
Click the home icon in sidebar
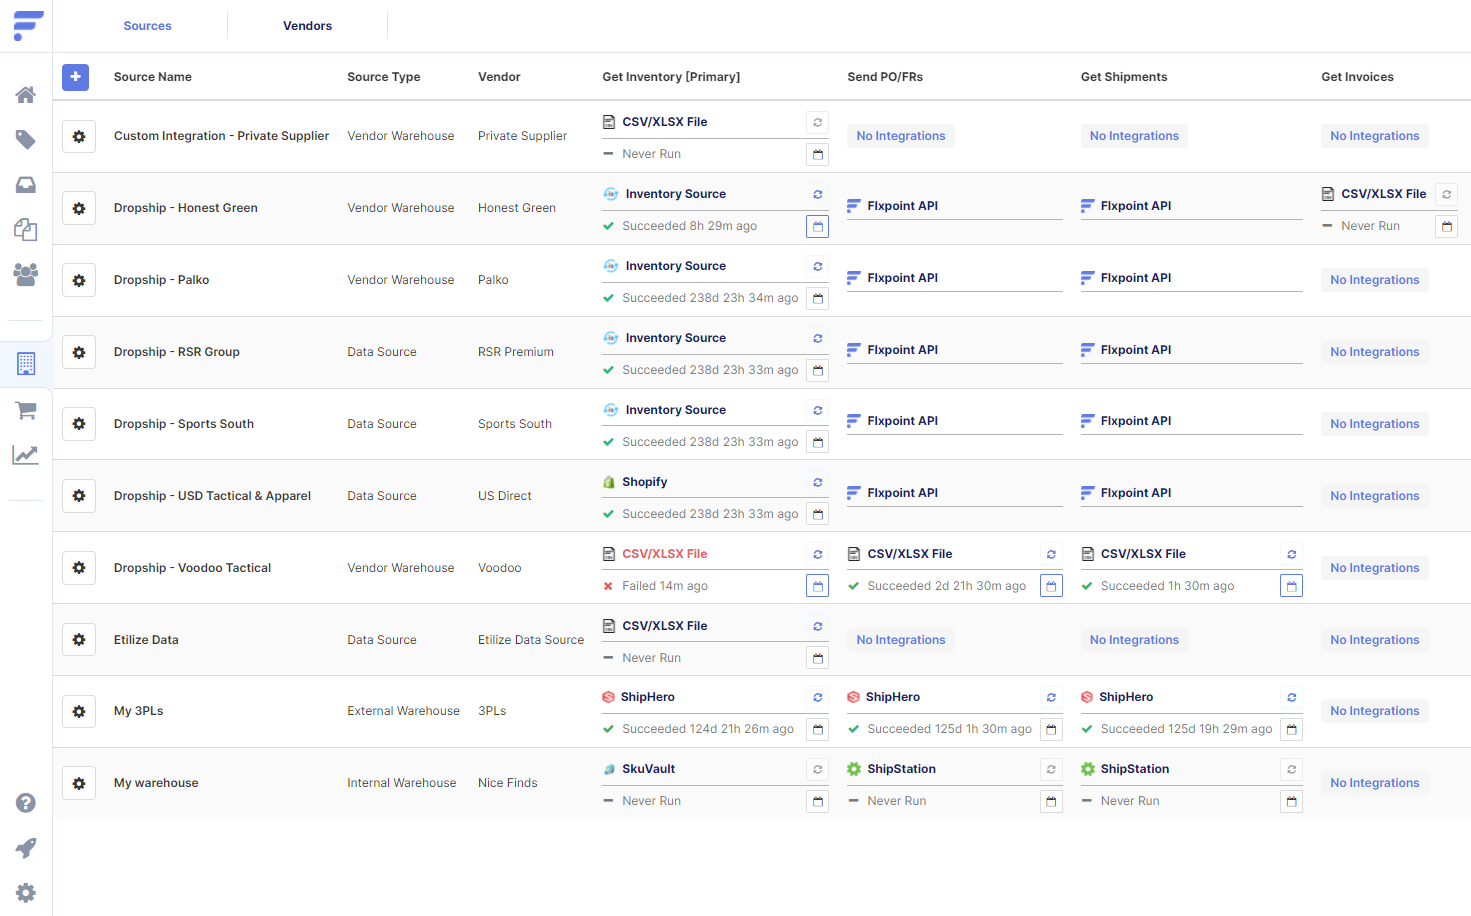click(26, 95)
